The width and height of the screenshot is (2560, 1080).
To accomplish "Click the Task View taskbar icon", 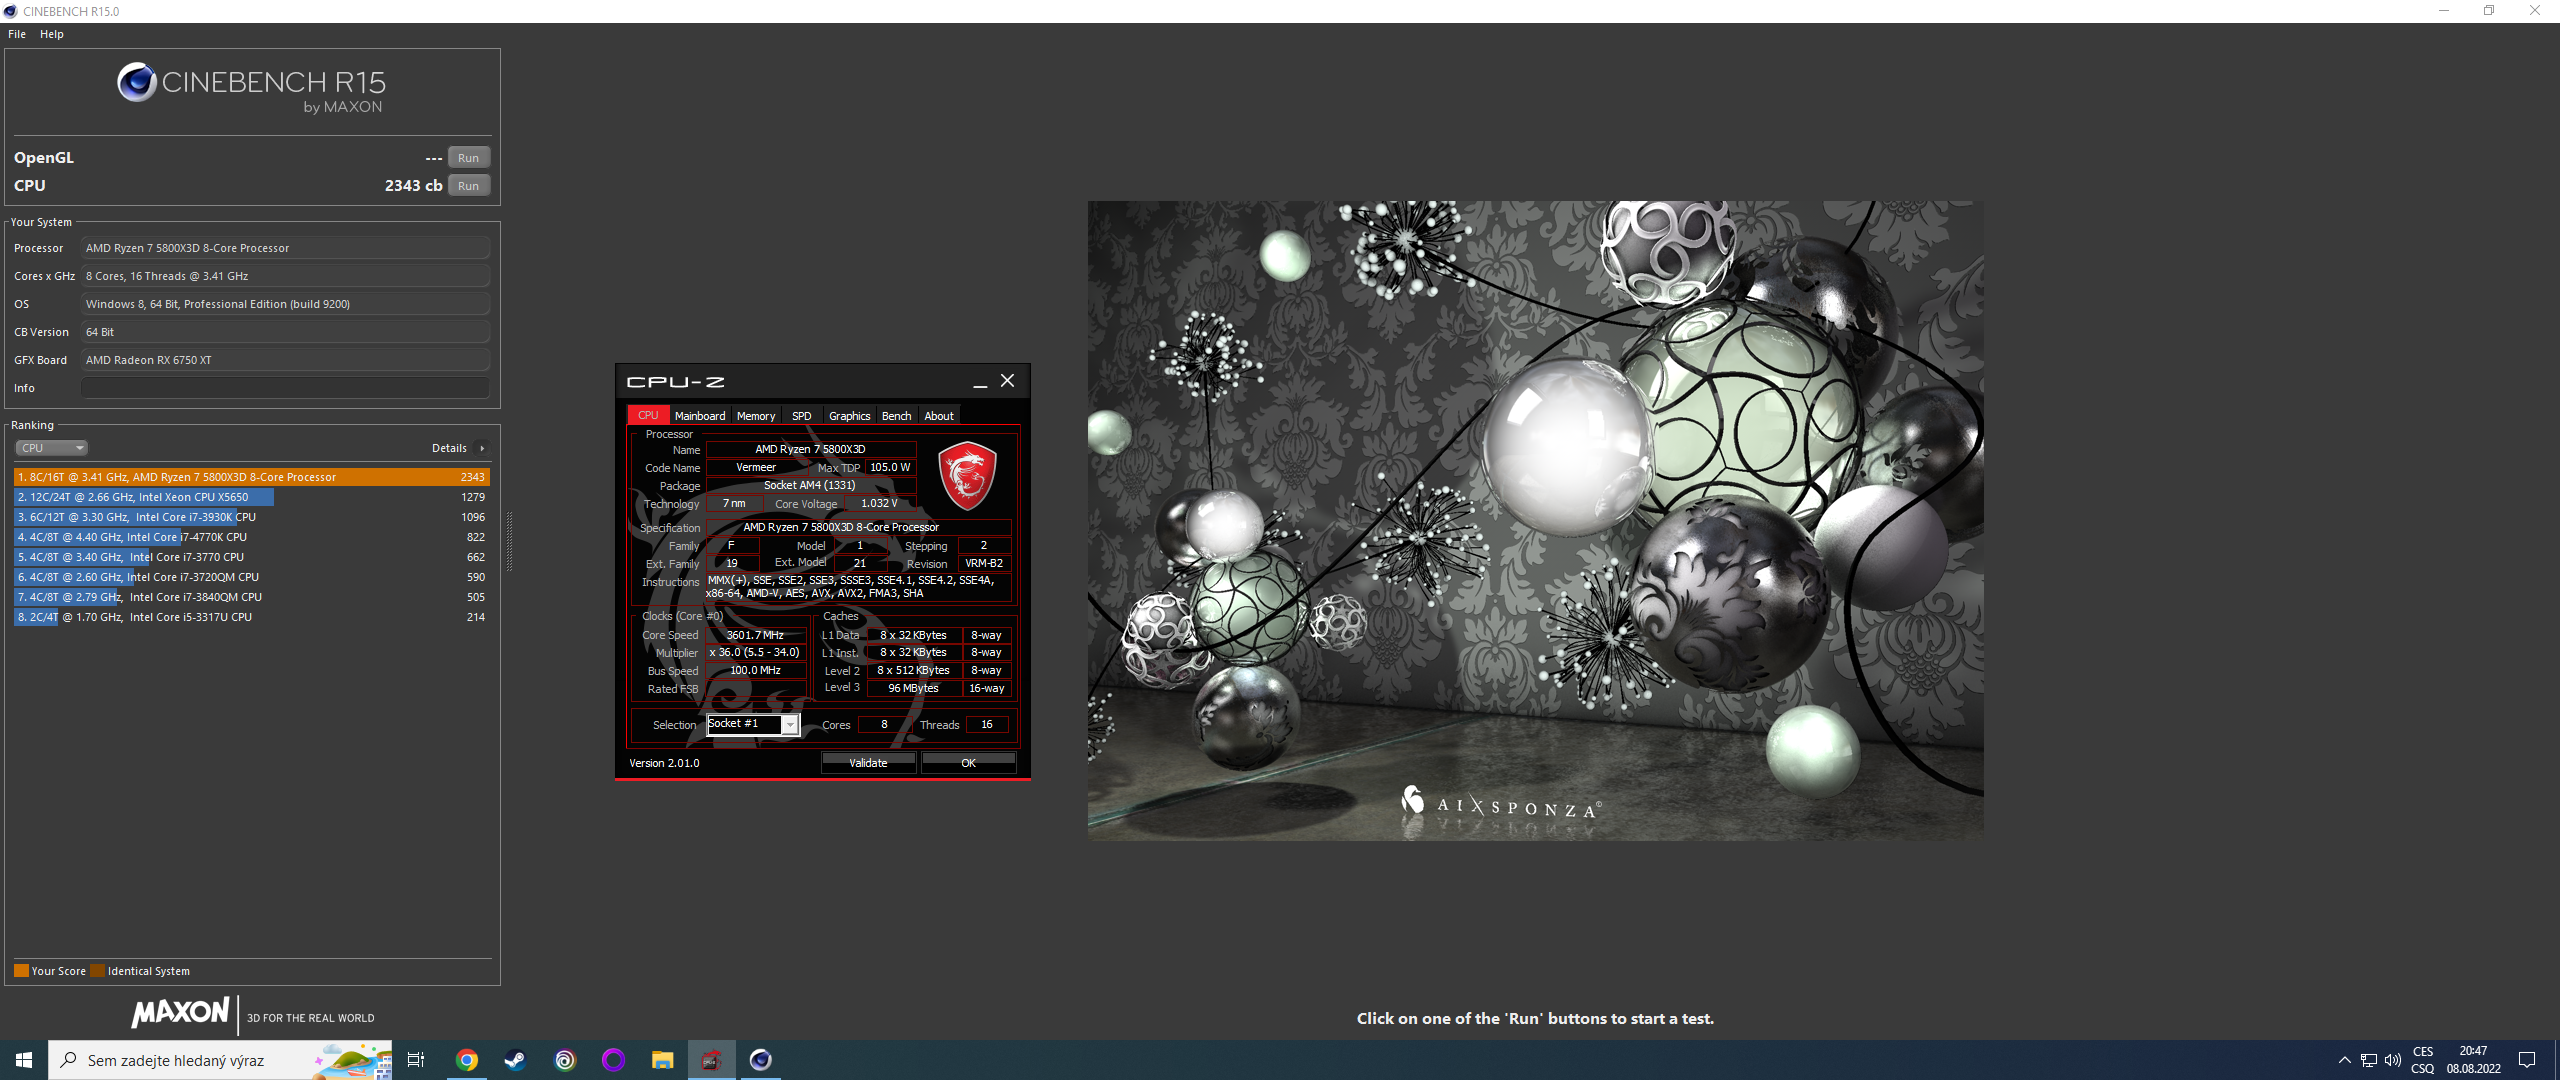I will tap(416, 1060).
